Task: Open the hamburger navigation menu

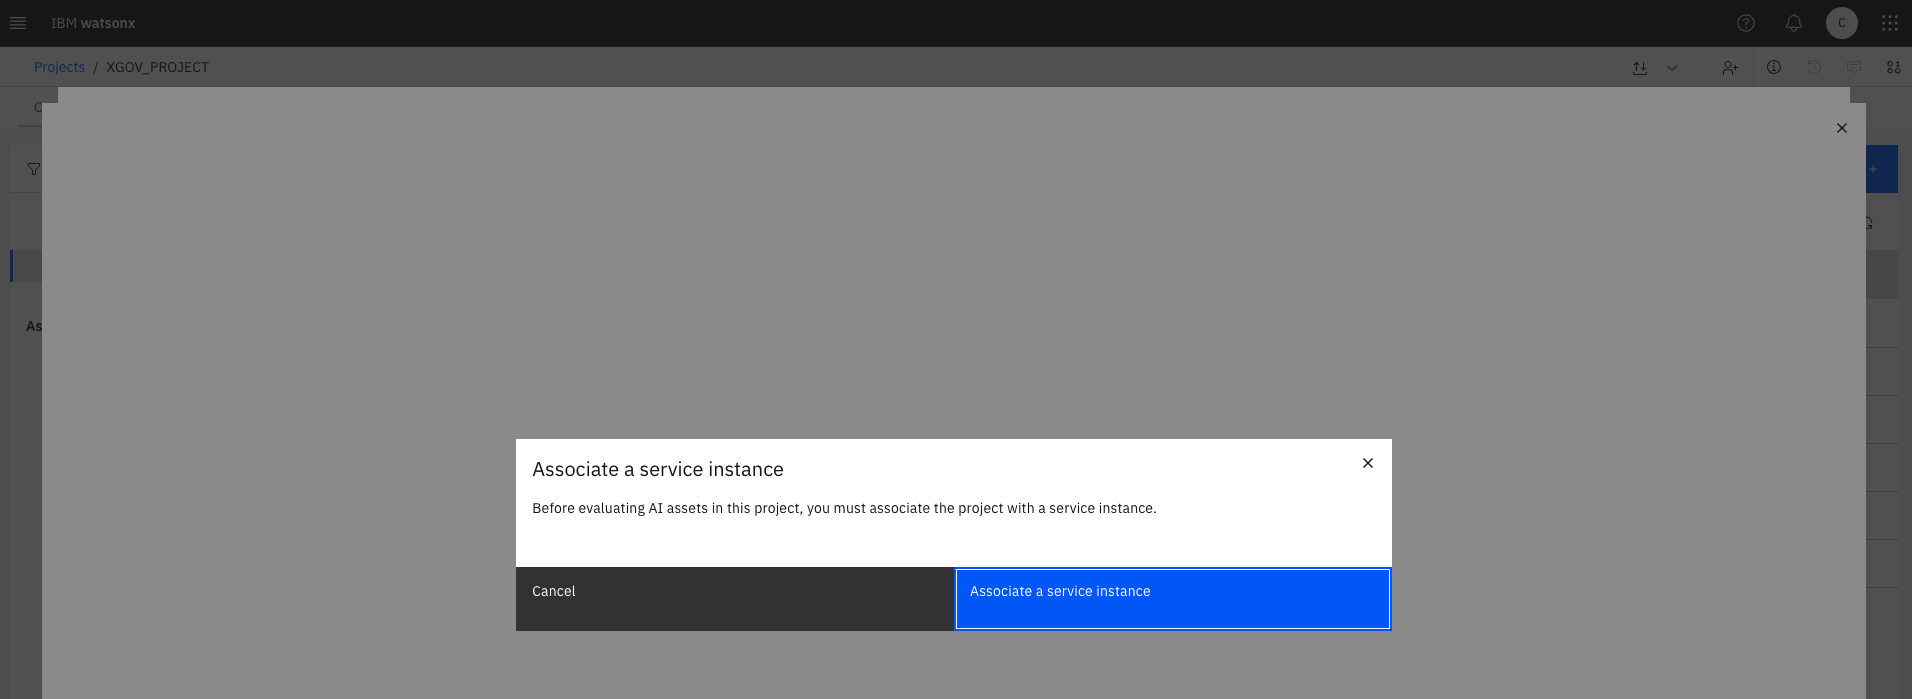Action: pos(18,23)
